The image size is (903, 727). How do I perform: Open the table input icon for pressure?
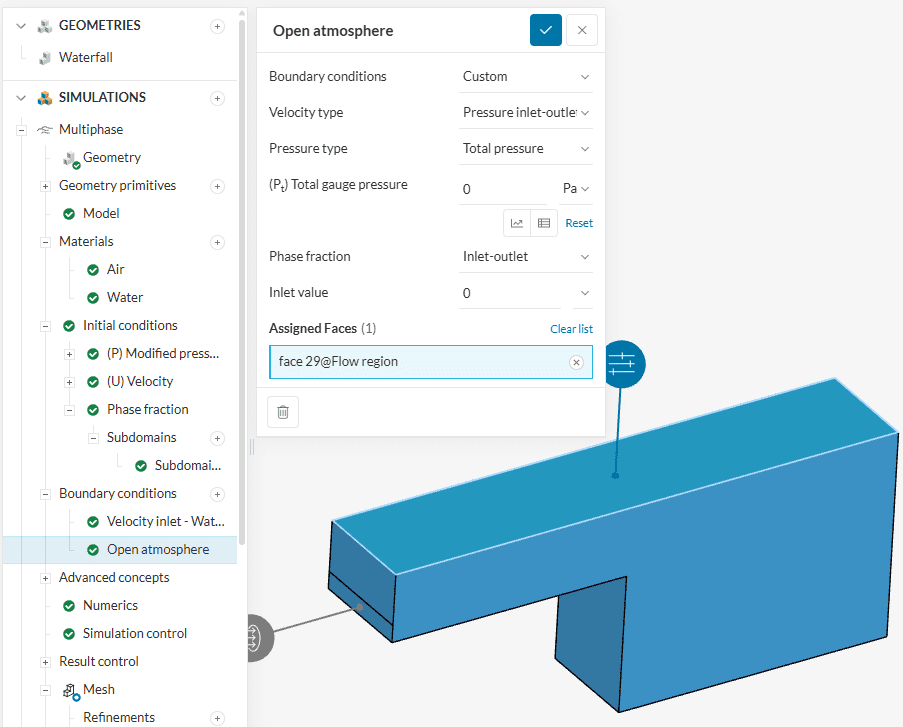(x=544, y=223)
